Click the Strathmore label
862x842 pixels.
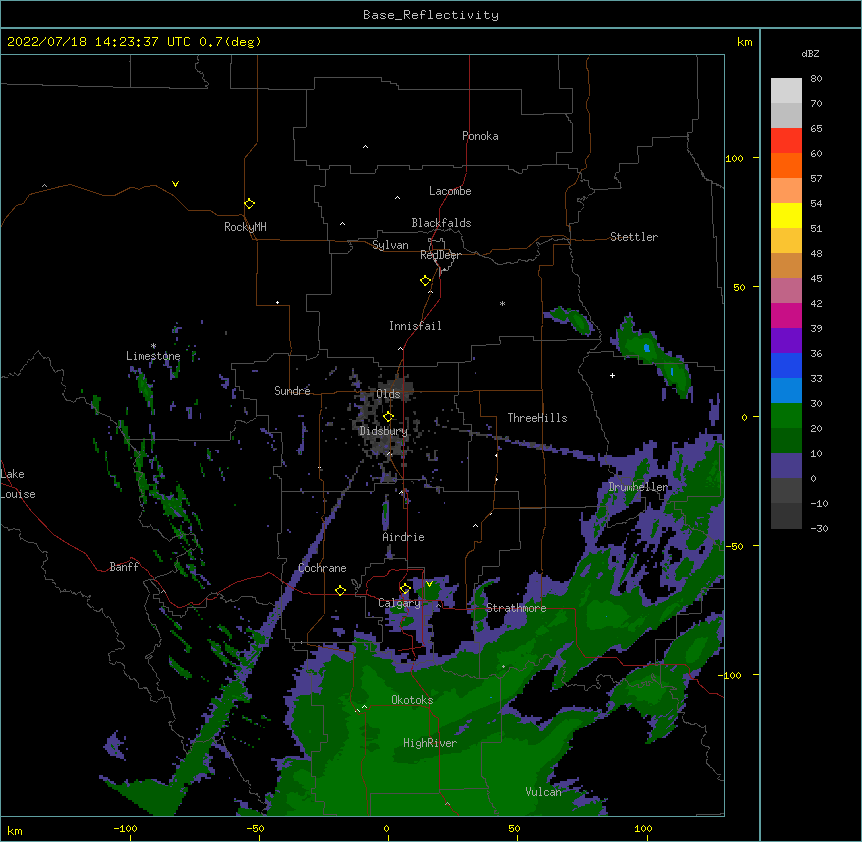coord(516,608)
